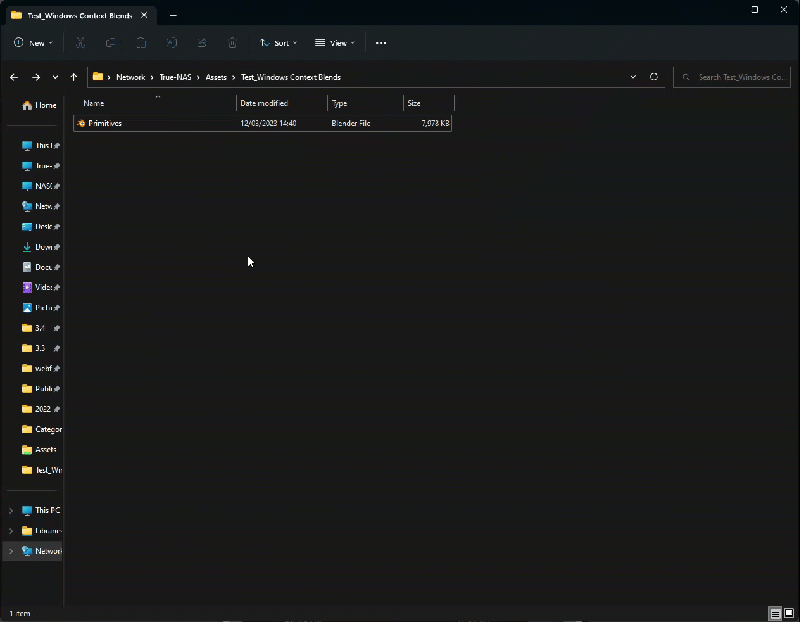Switch to the details view layout button

[x=774, y=613]
